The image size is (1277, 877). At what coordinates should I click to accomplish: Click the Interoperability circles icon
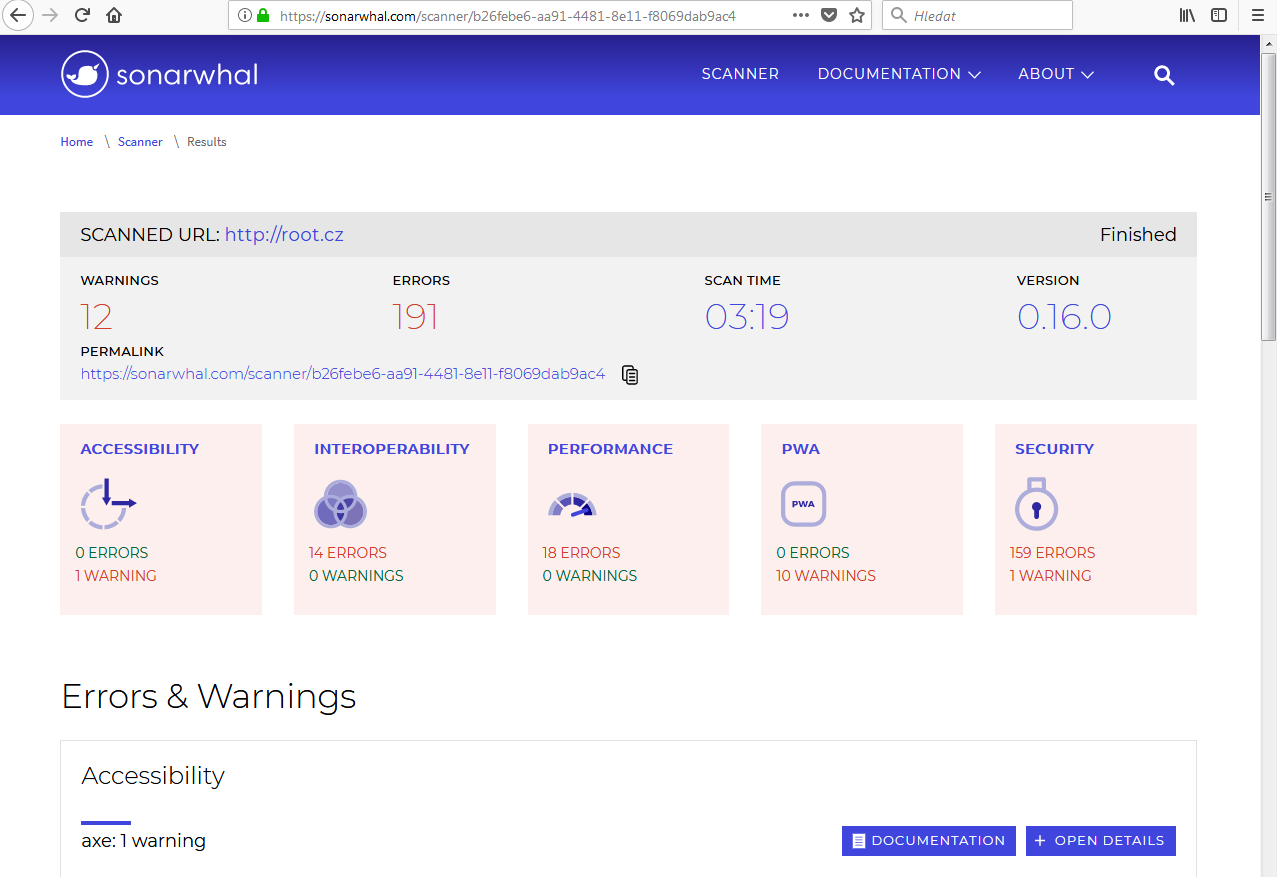click(341, 504)
